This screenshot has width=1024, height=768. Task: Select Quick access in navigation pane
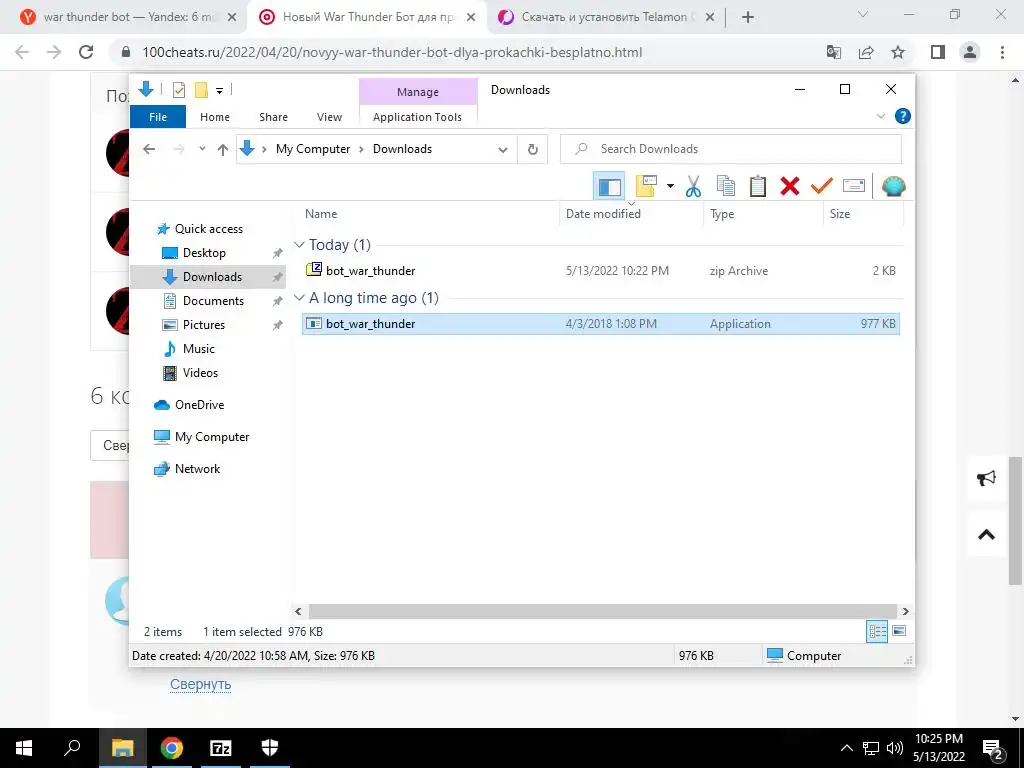(x=208, y=229)
